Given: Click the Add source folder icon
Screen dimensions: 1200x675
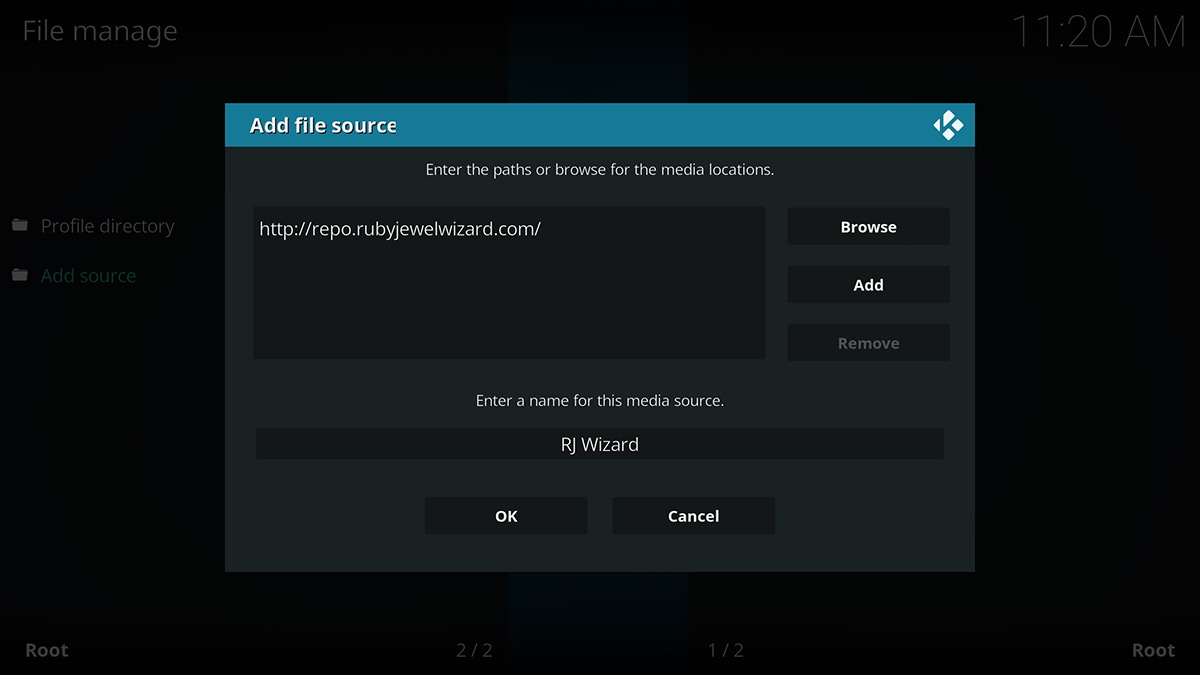Looking at the screenshot, I should [x=20, y=275].
